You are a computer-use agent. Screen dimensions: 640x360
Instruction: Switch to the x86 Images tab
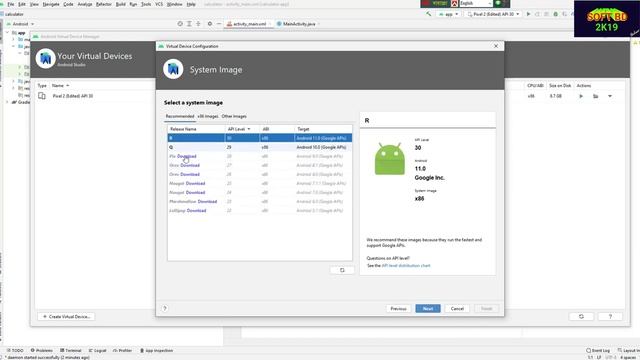coord(208,116)
